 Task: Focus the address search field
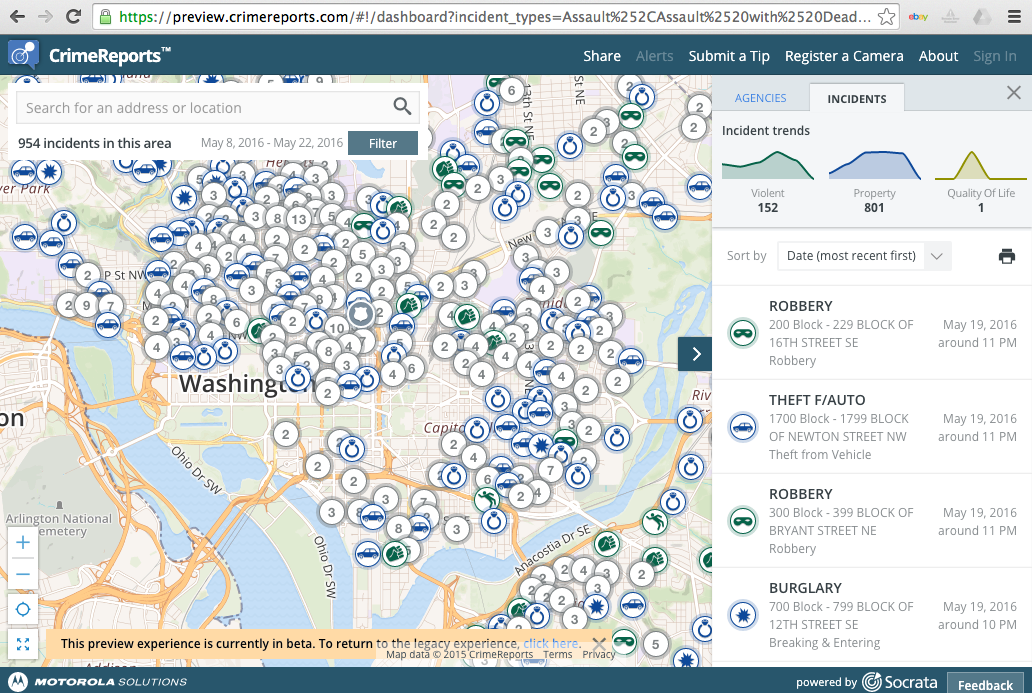pyautogui.click(x=218, y=107)
